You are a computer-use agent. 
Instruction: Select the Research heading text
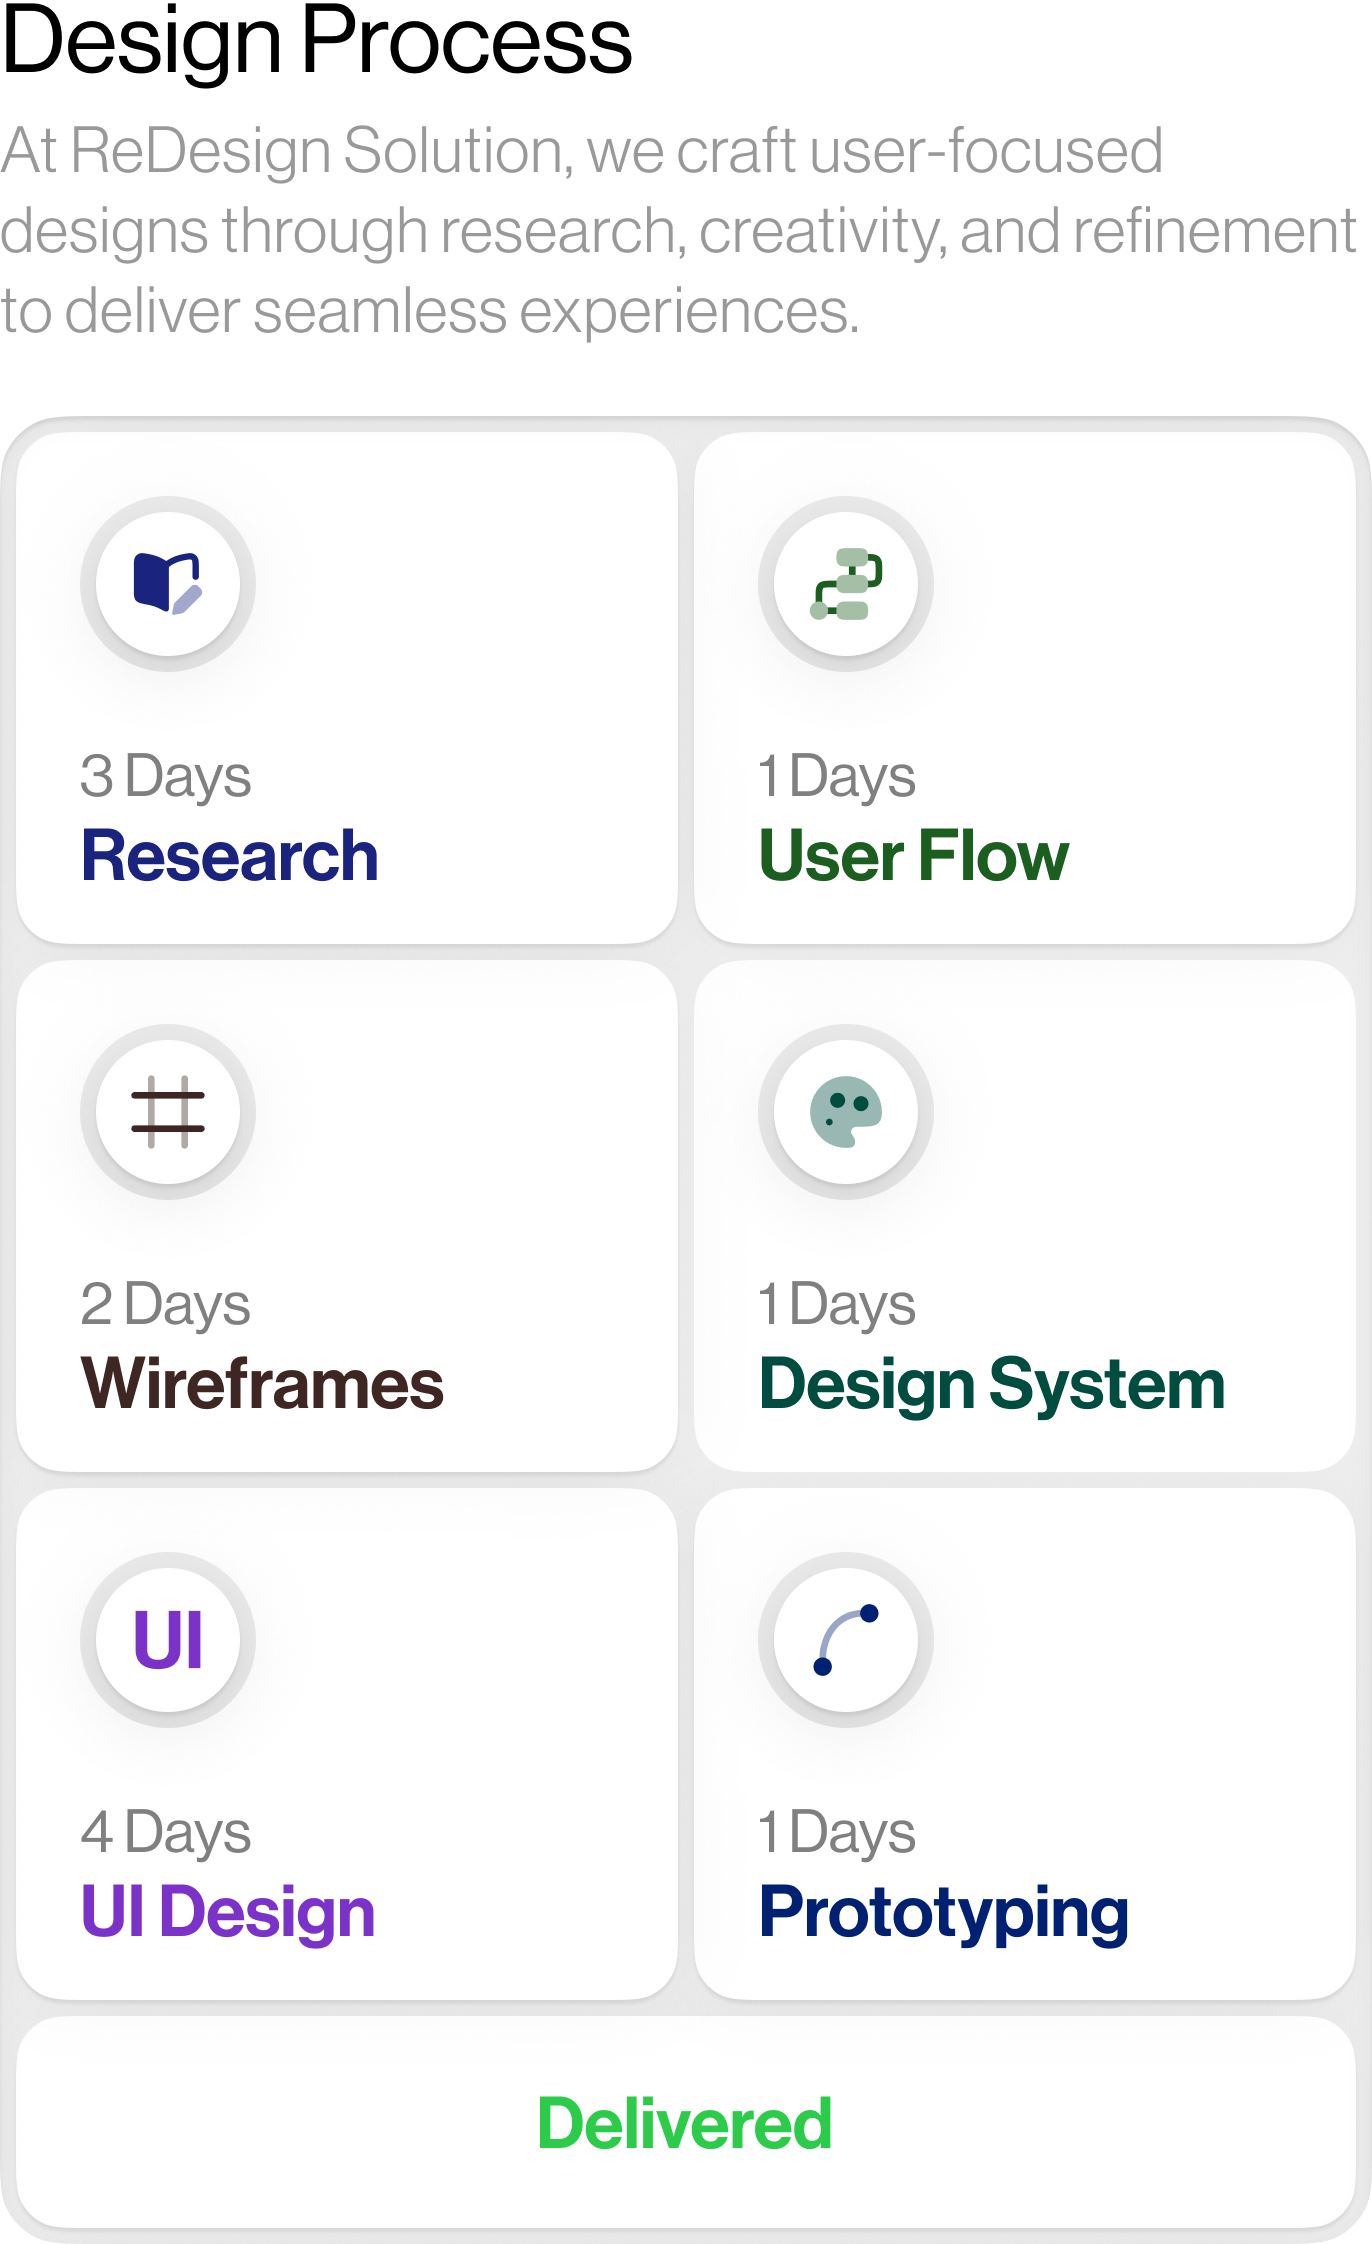coord(230,857)
